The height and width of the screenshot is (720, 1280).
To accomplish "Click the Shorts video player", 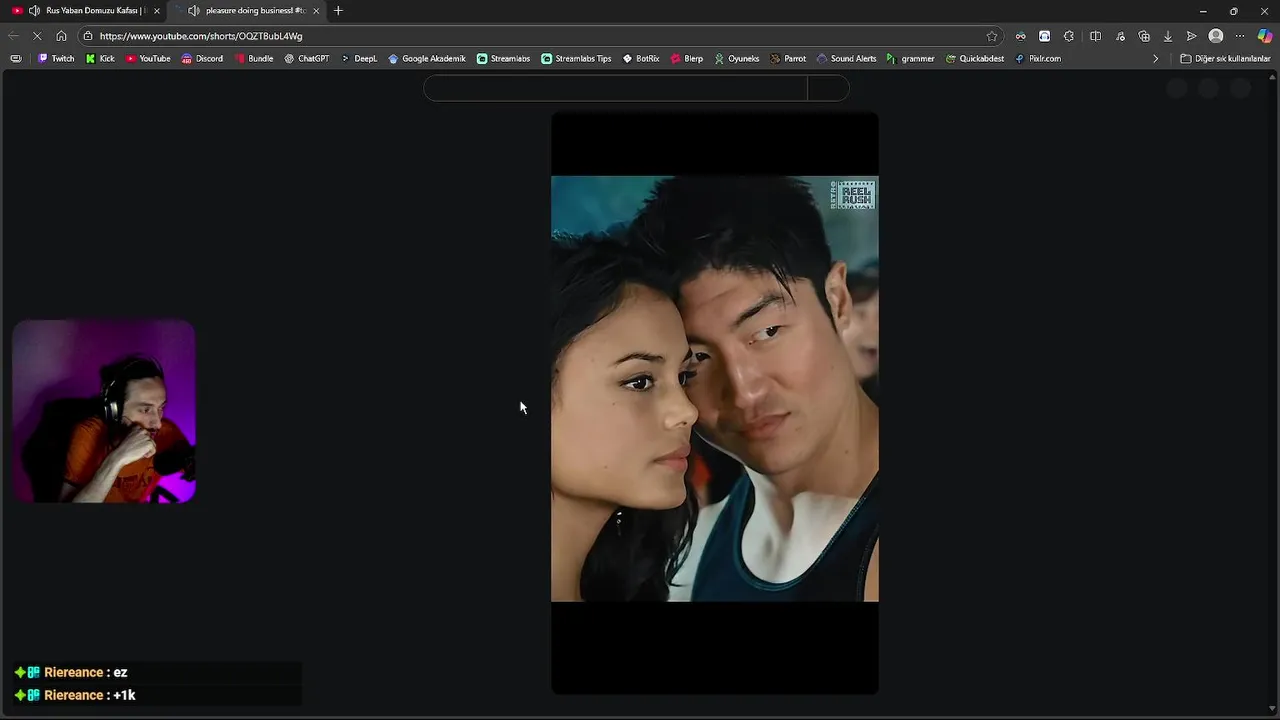I will point(715,403).
